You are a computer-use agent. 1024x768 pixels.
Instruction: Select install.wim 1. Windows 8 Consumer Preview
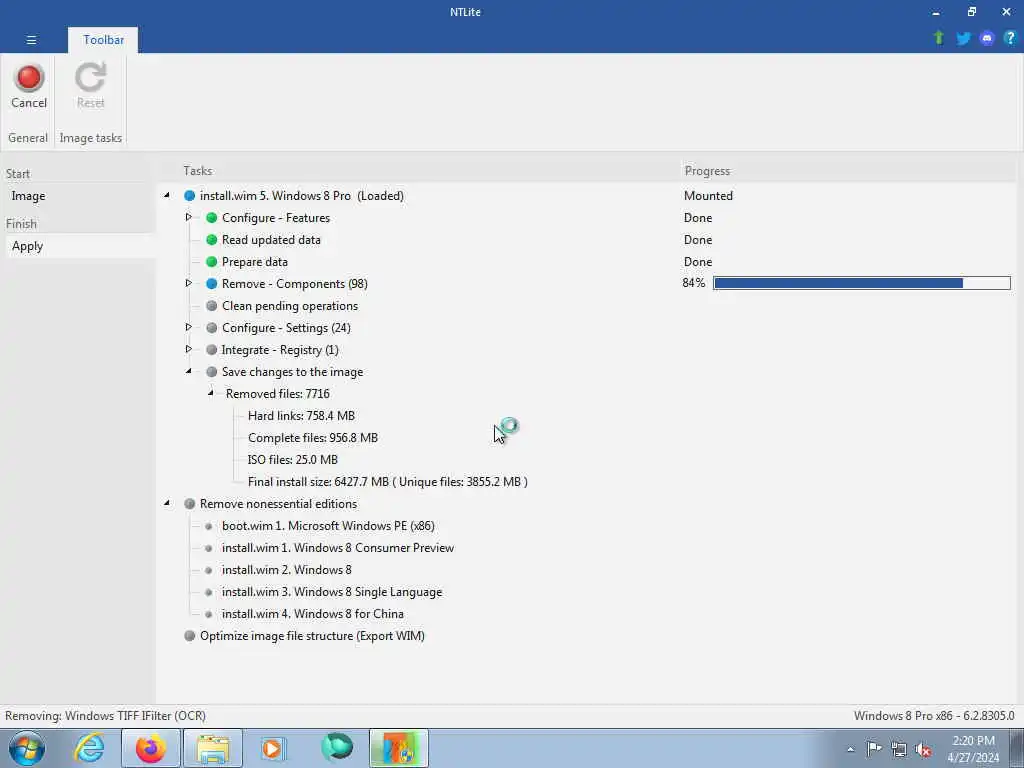point(338,548)
